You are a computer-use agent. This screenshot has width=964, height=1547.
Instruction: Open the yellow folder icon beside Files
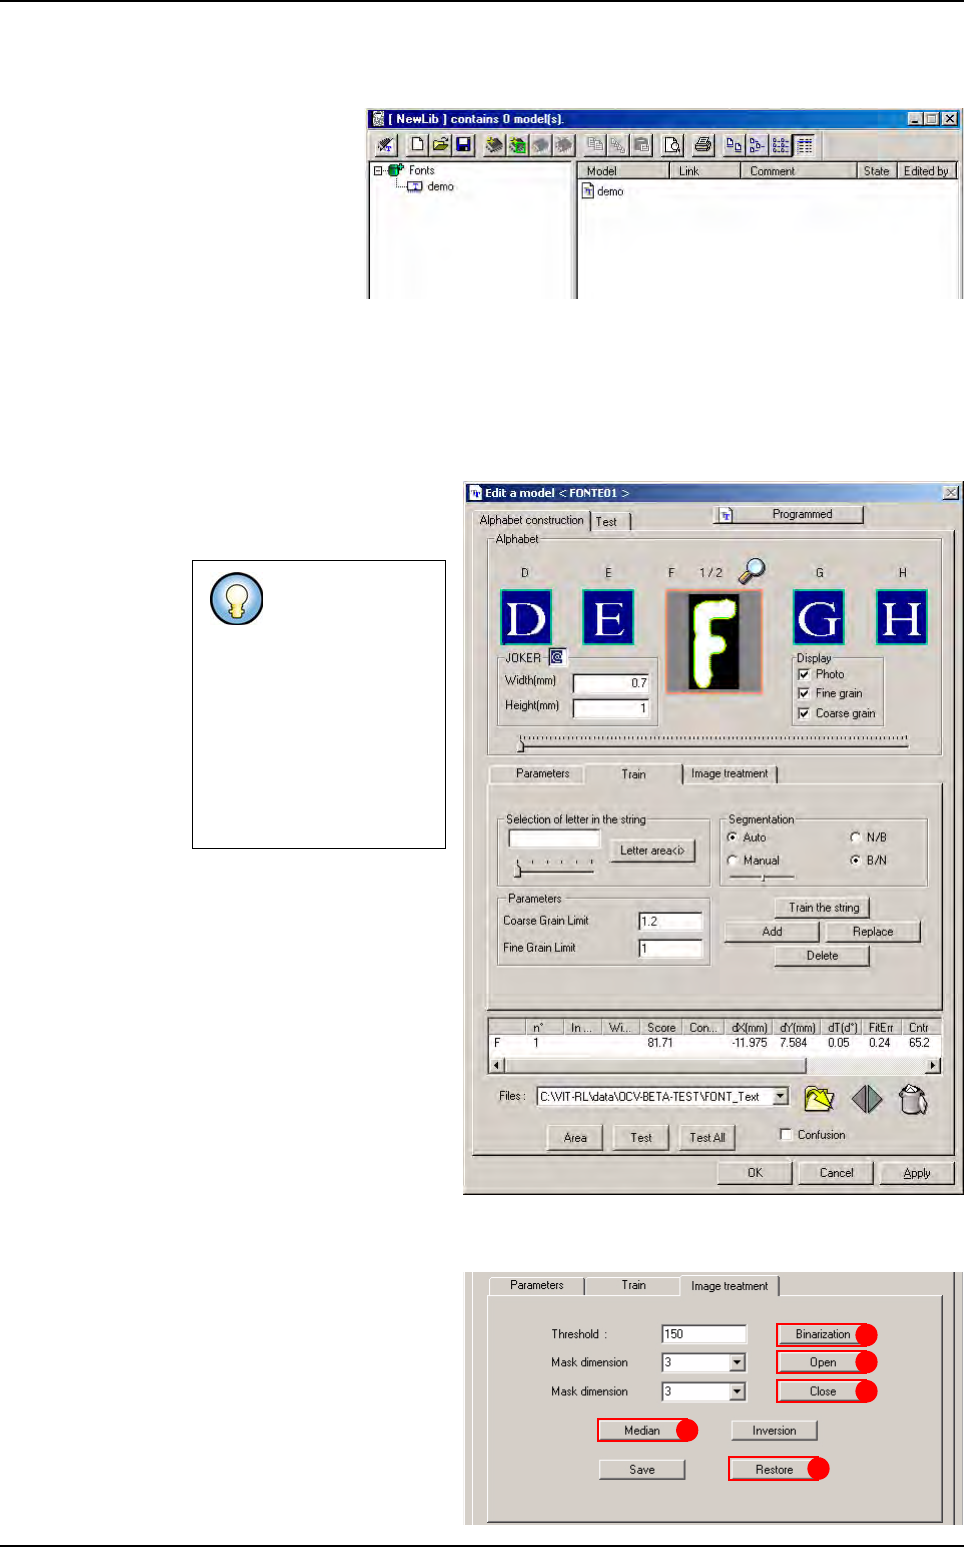(819, 1098)
